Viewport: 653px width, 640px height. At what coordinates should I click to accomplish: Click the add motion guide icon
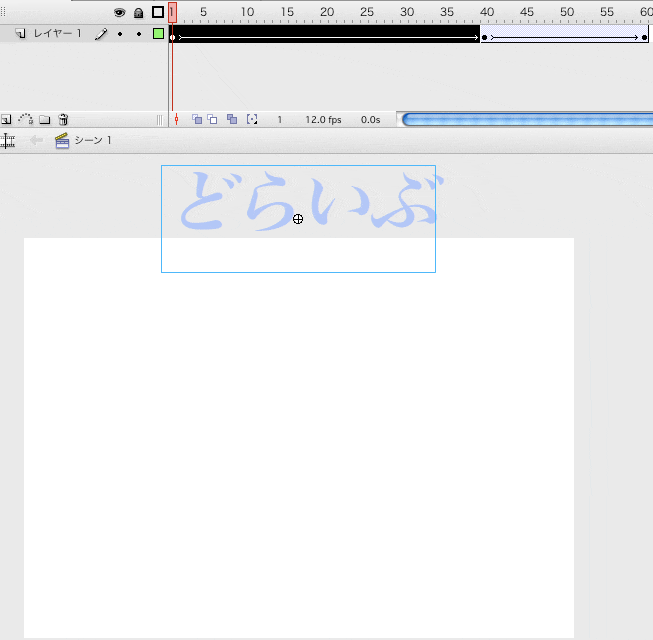(x=25, y=120)
